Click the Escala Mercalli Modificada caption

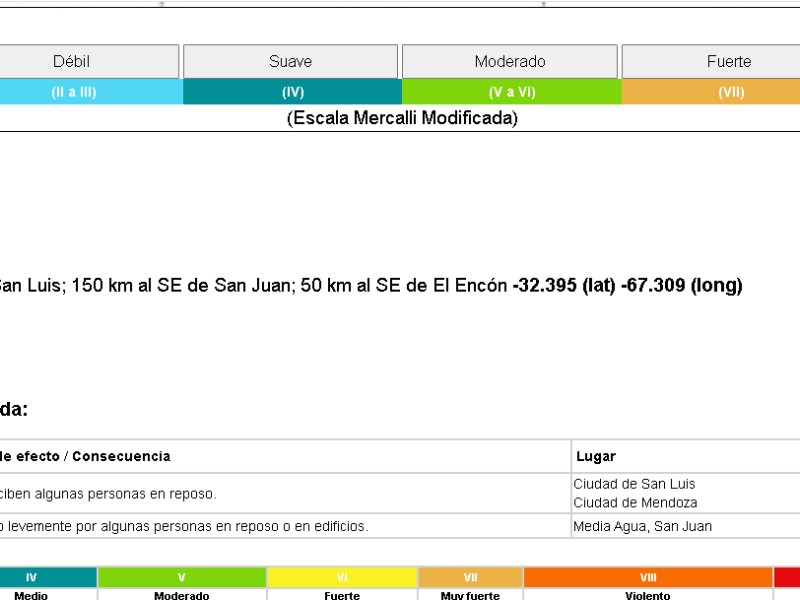click(402, 118)
